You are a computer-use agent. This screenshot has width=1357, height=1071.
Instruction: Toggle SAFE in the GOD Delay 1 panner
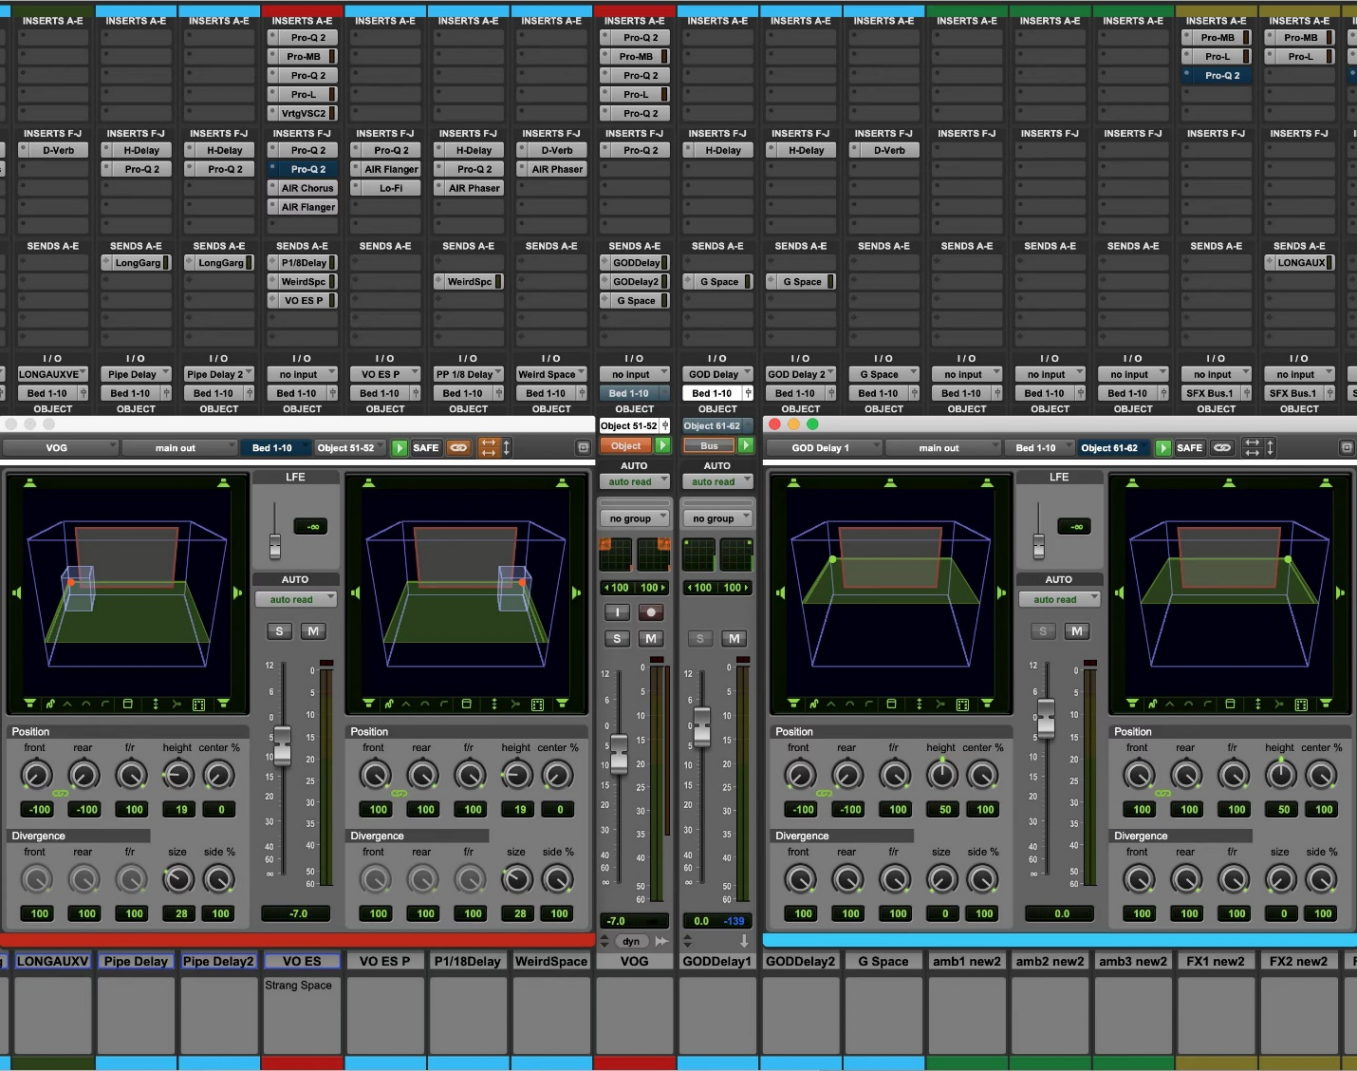1189,448
